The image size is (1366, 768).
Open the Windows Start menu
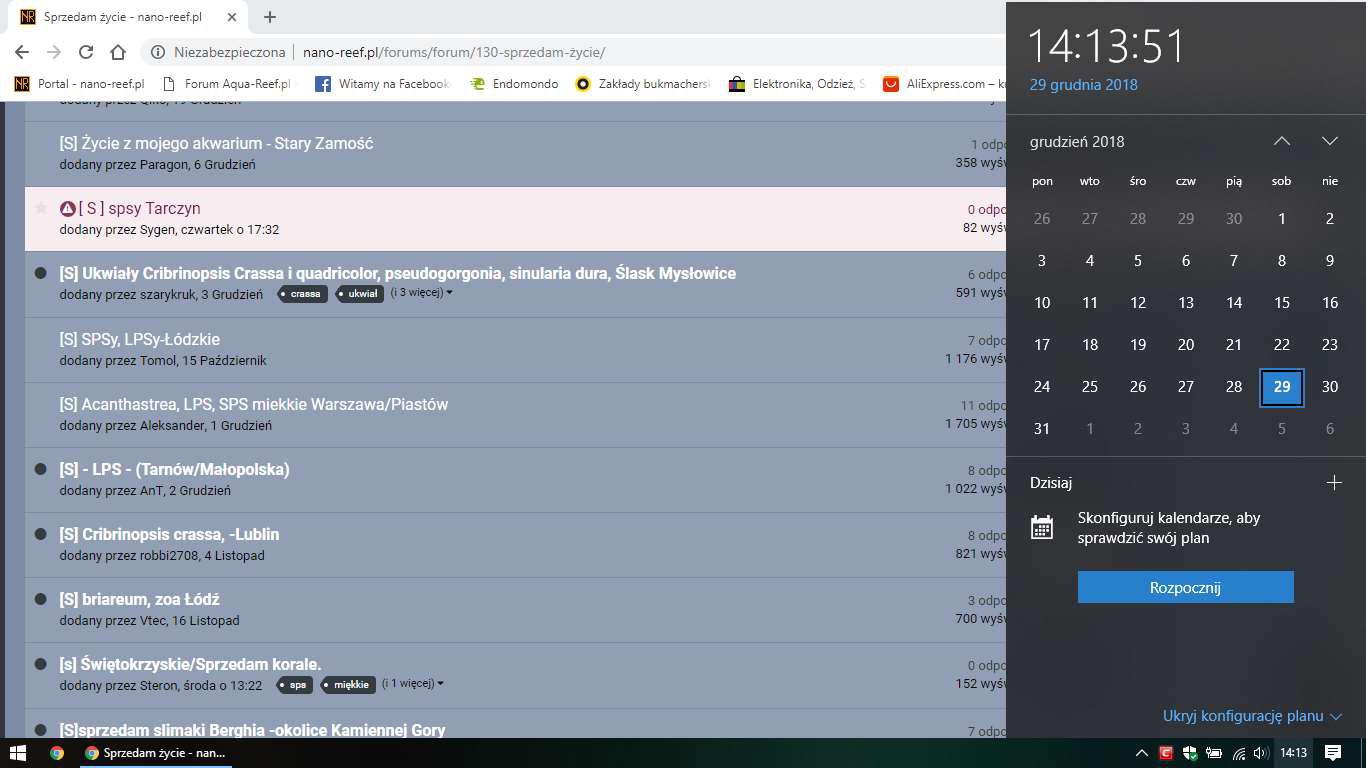click(x=17, y=752)
